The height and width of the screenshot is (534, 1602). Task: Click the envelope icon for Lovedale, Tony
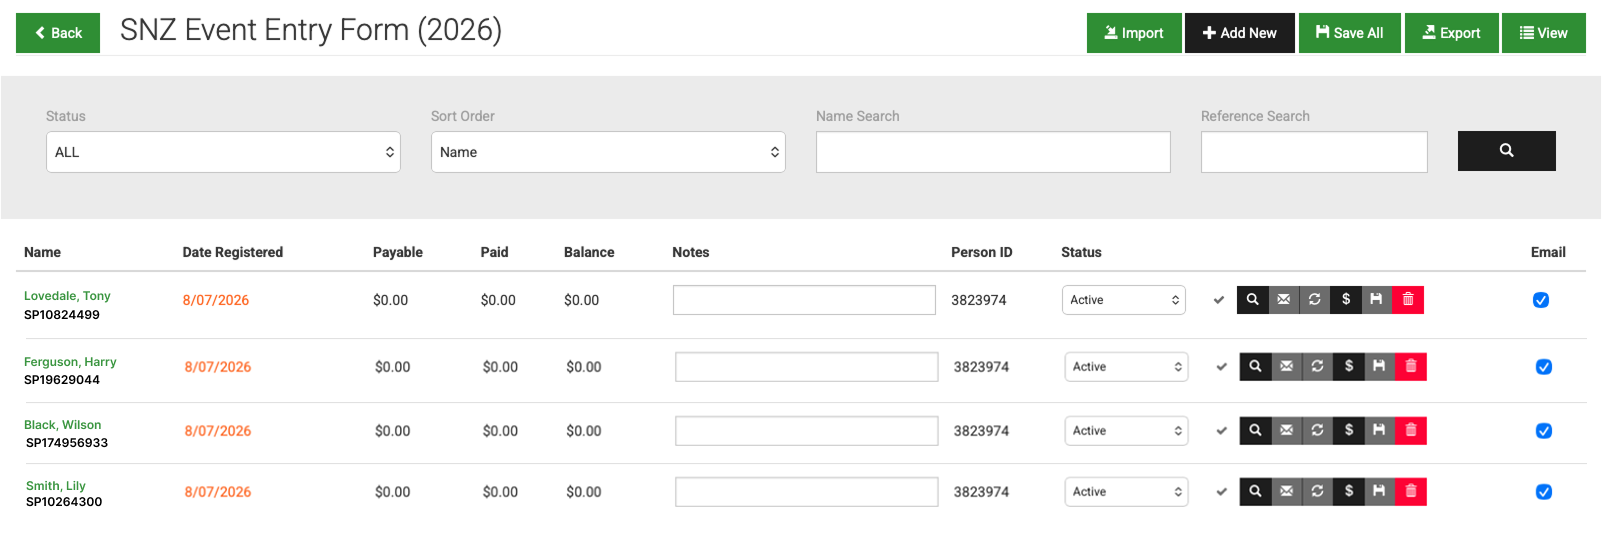tap(1284, 300)
